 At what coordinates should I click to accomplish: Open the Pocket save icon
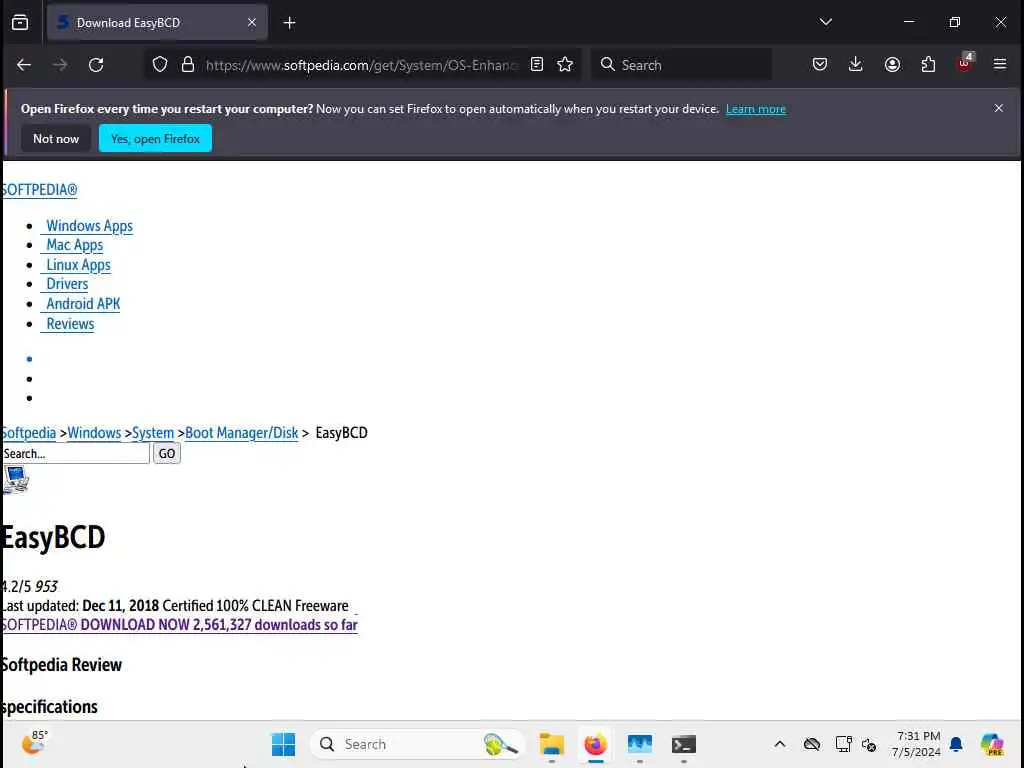coord(820,65)
